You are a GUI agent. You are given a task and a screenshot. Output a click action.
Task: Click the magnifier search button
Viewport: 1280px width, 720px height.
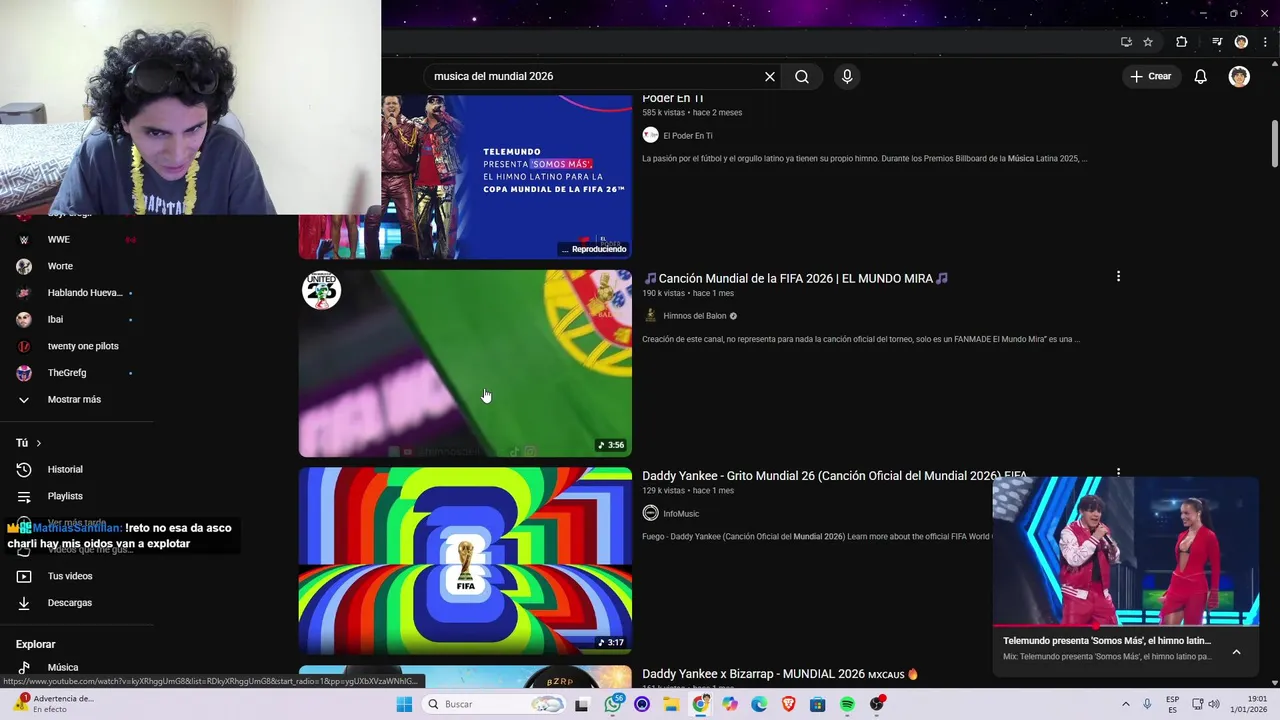(x=802, y=77)
